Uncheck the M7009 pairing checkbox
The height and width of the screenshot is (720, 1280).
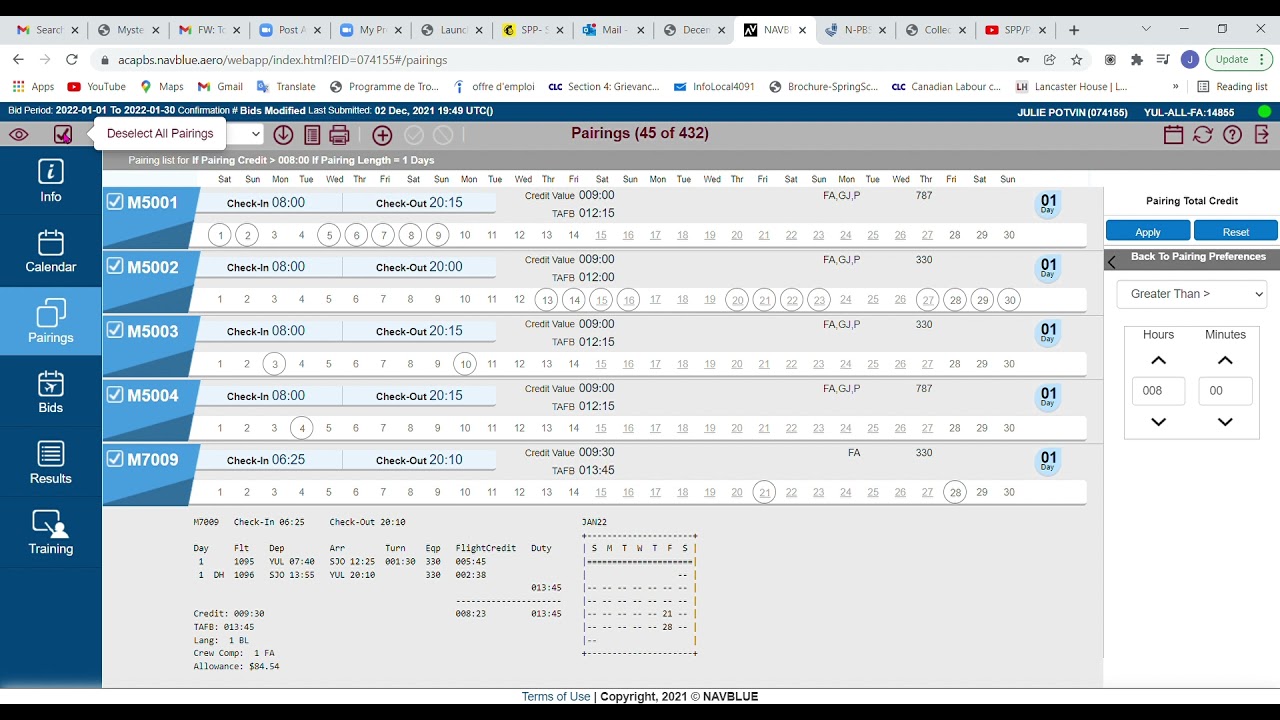click(115, 459)
